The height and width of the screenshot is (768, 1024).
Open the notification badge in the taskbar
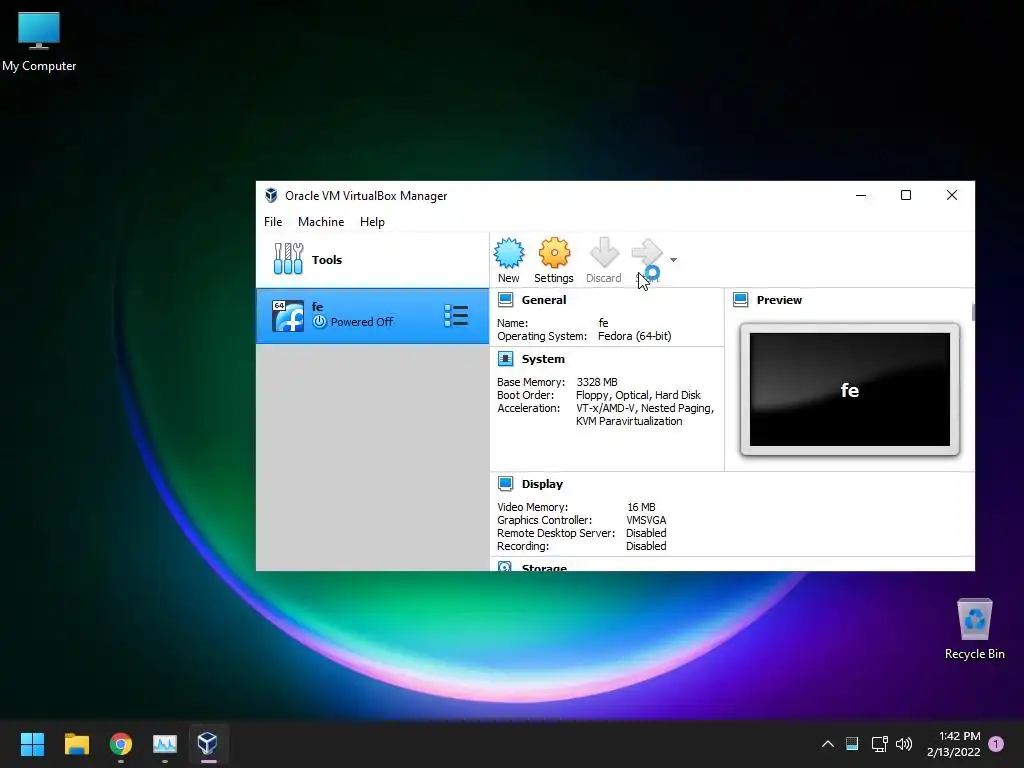996,744
